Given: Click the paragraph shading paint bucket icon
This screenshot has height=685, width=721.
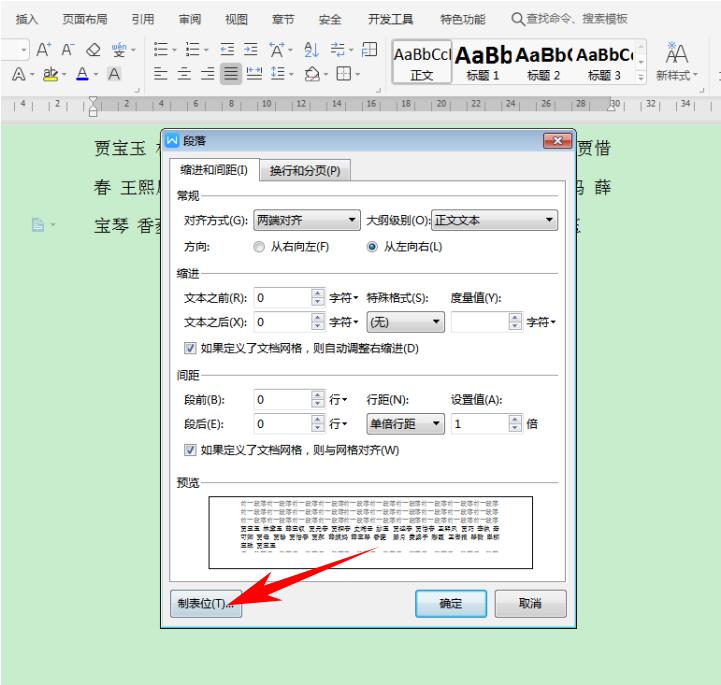Looking at the screenshot, I should click(x=312, y=74).
